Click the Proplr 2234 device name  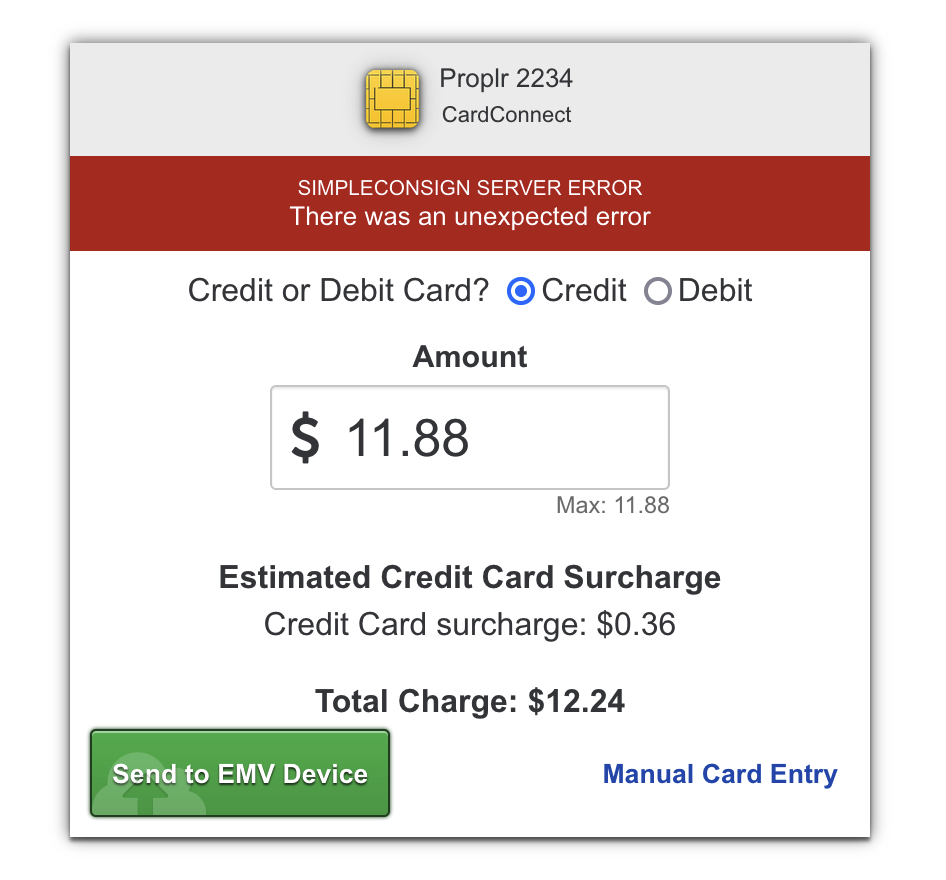point(506,78)
